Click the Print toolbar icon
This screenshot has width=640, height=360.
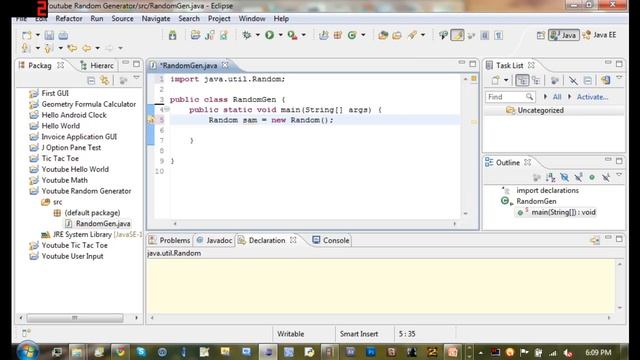pyautogui.click(x=63, y=35)
